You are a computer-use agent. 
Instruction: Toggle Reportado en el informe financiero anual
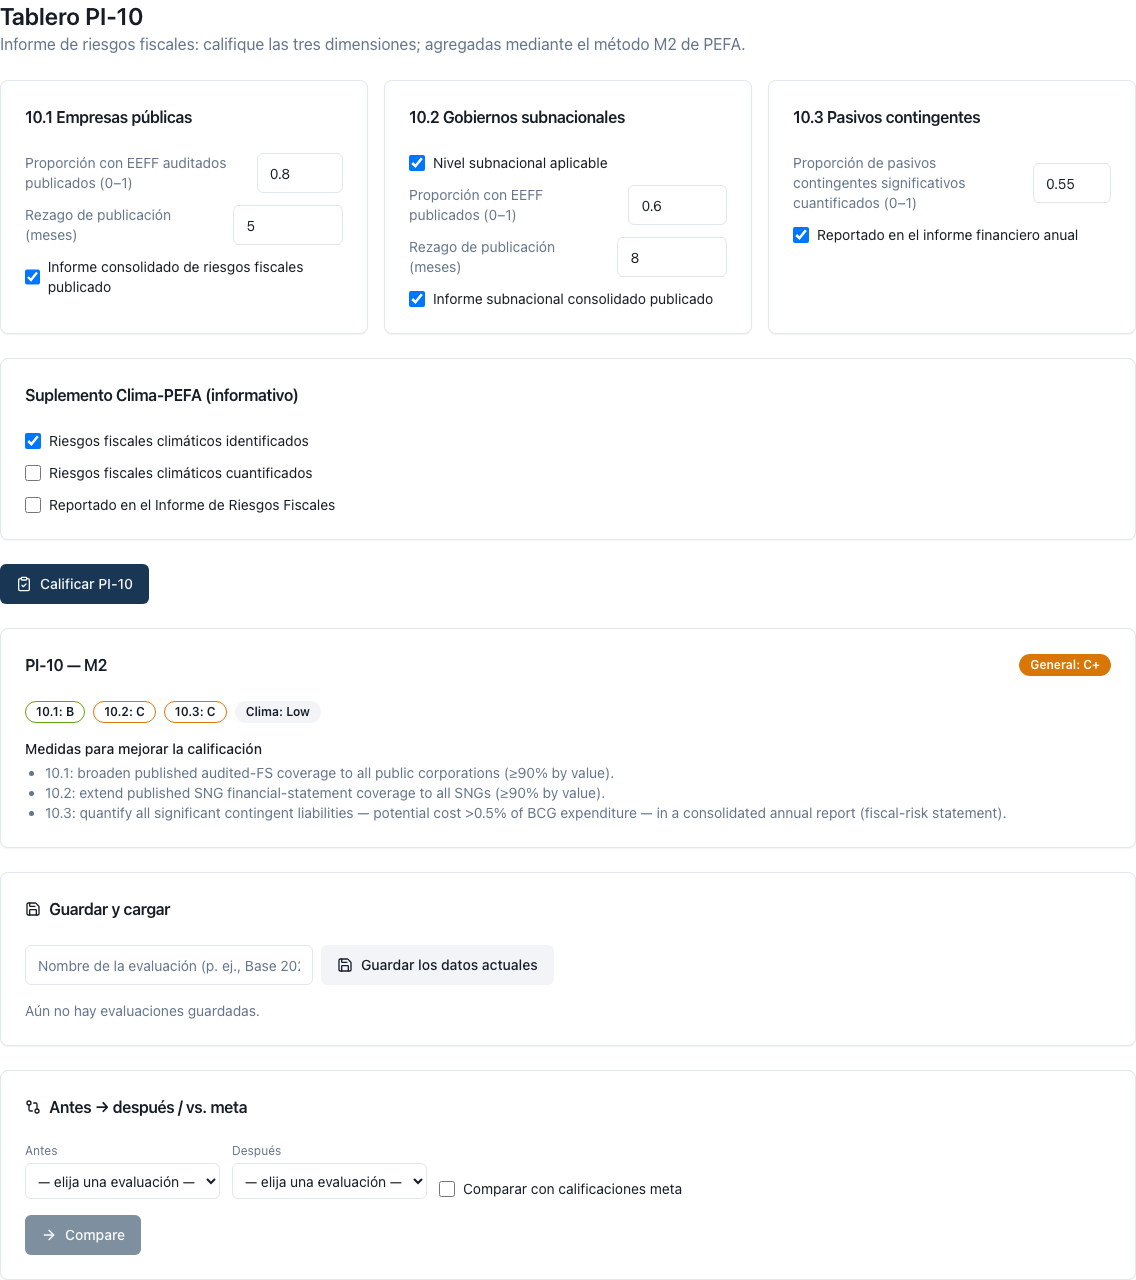tap(801, 235)
